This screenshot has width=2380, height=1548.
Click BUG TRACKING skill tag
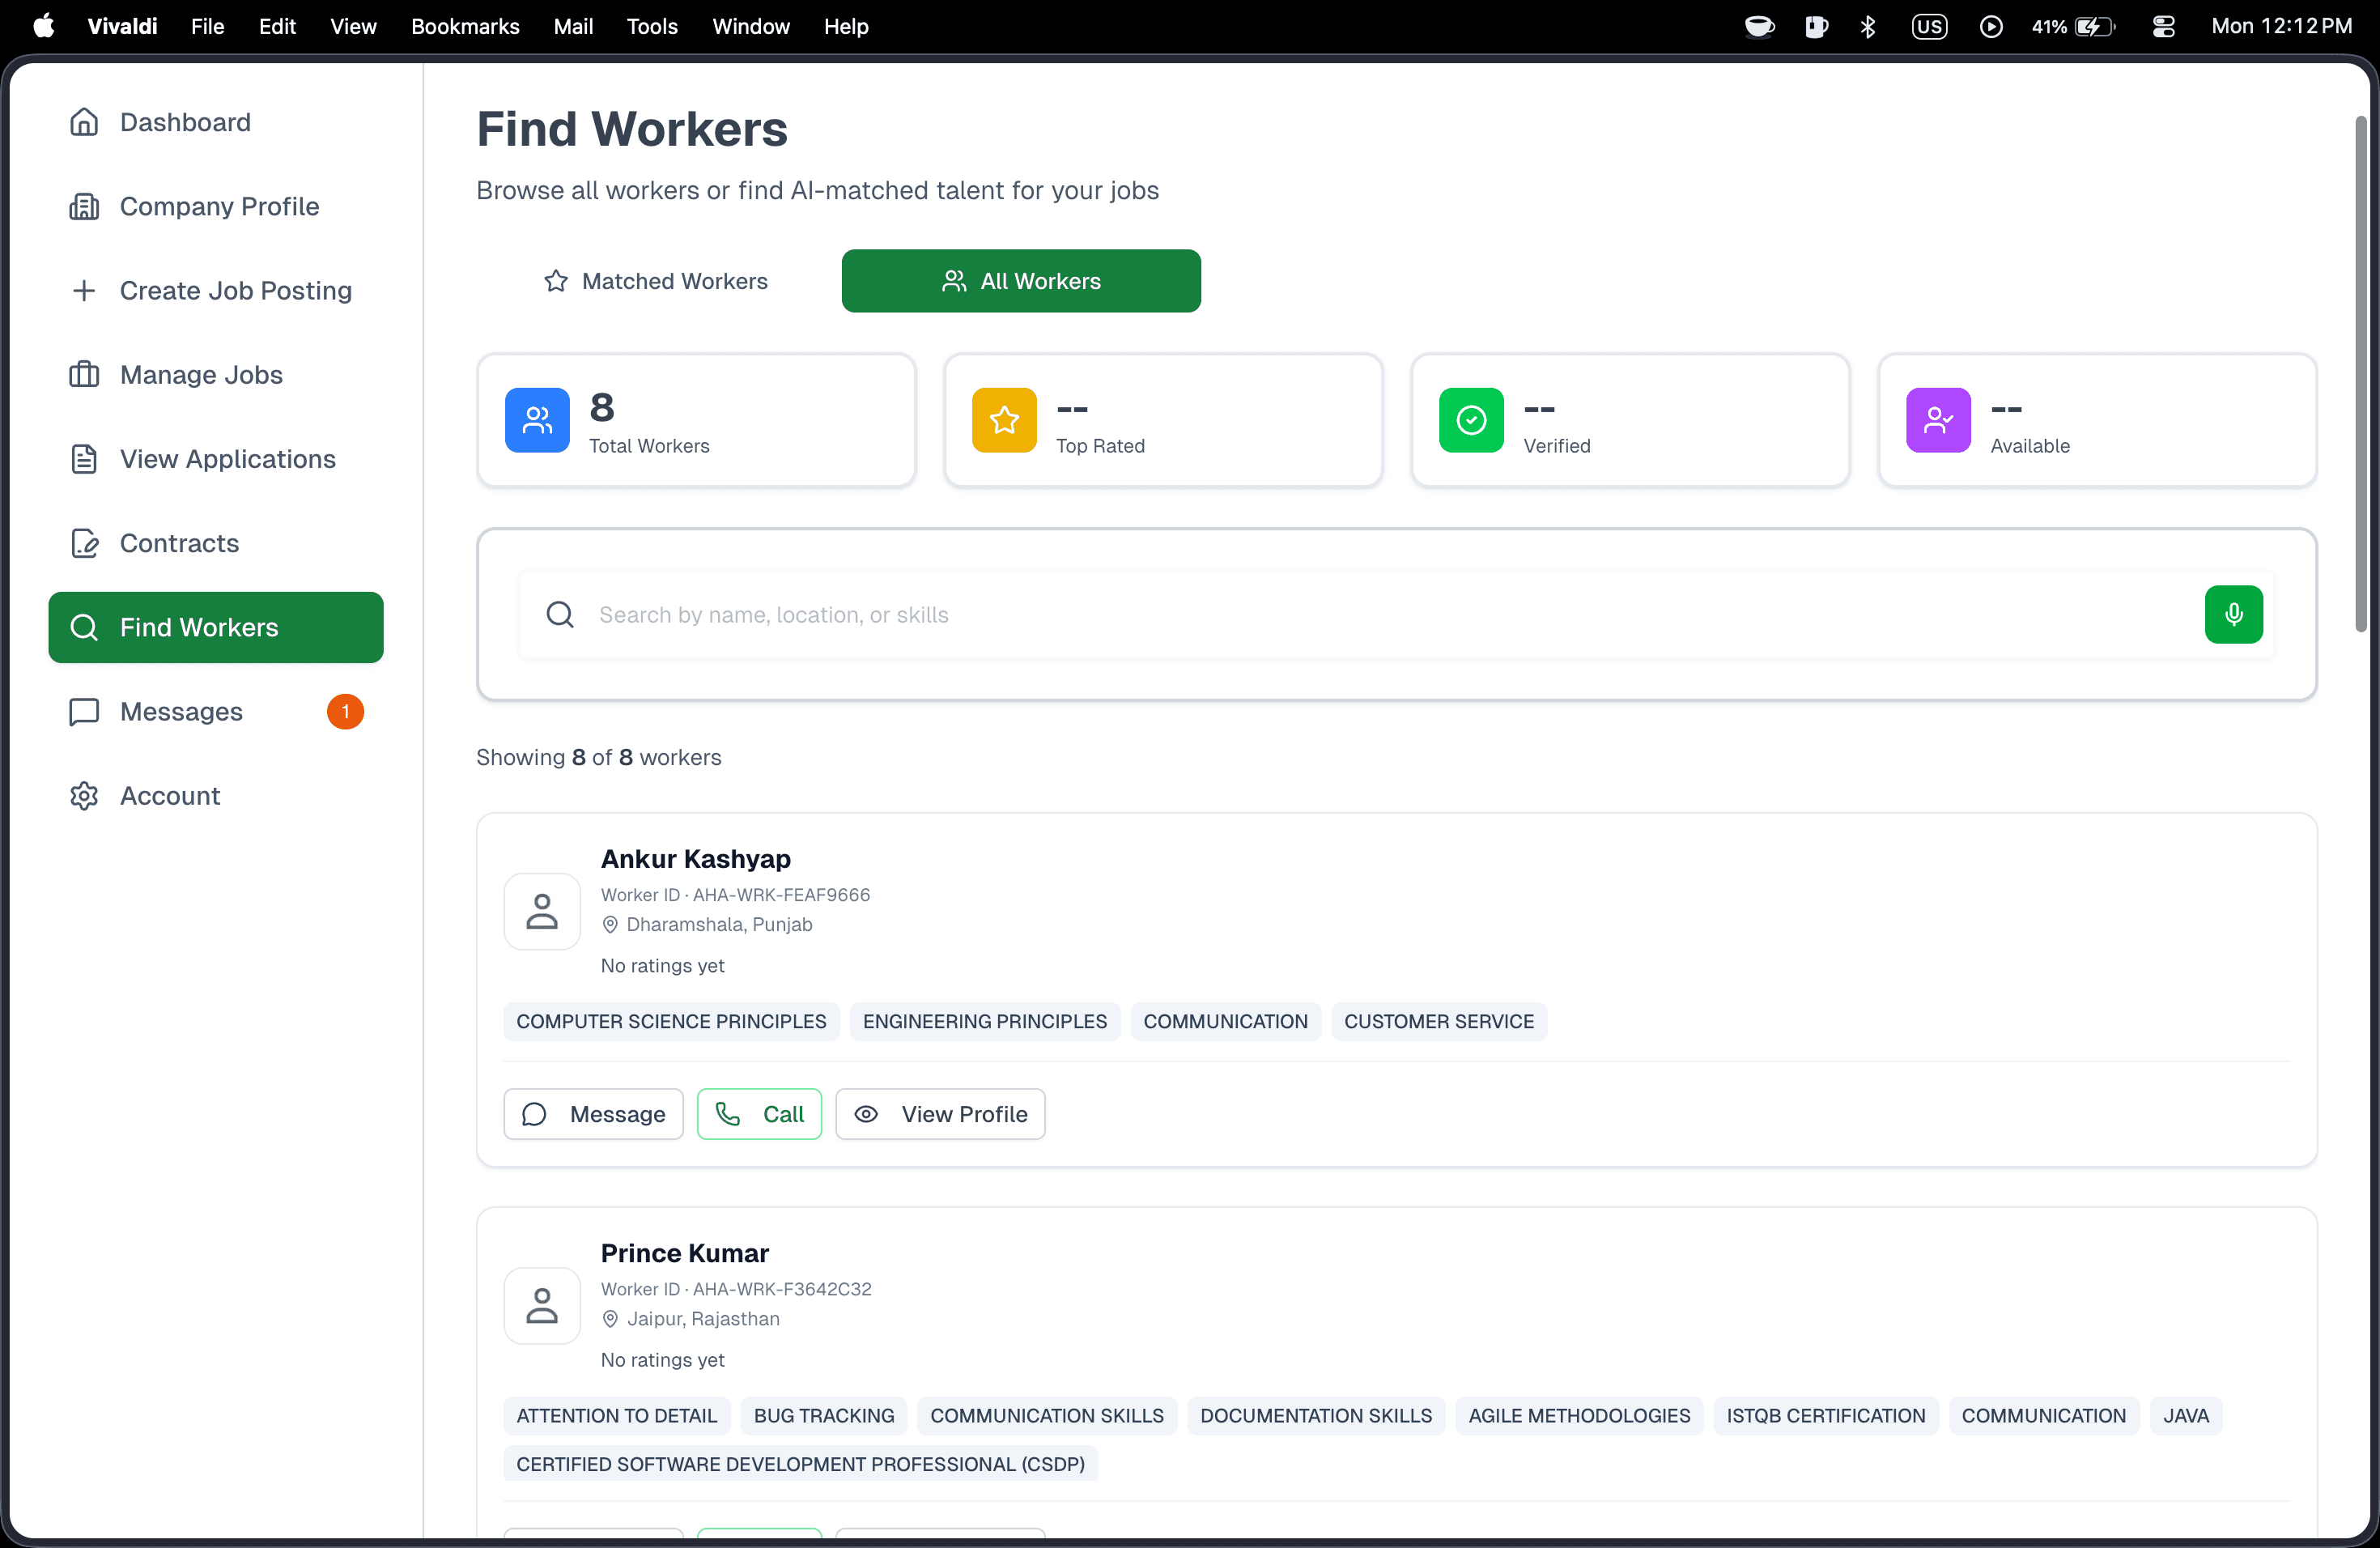(824, 1416)
